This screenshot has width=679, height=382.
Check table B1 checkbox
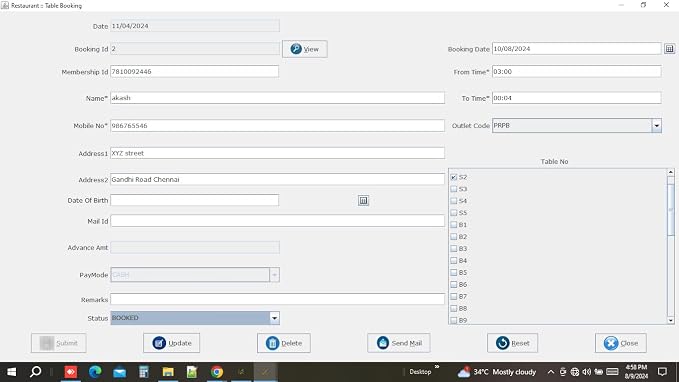454,225
